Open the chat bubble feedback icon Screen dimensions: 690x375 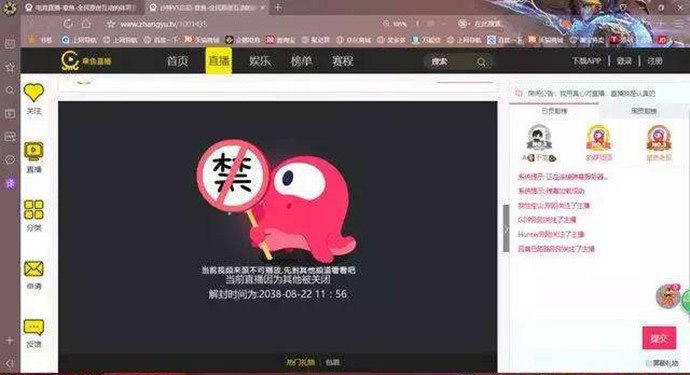[x=34, y=327]
